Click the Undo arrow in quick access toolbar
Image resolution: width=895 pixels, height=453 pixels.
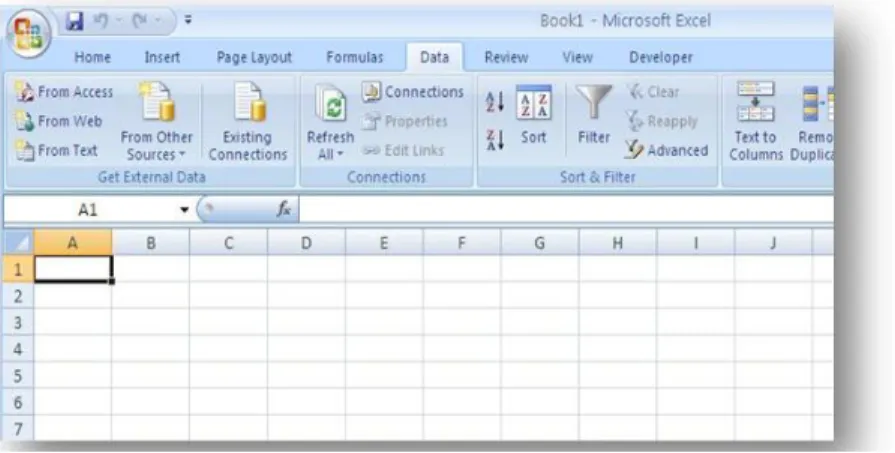coord(100,21)
